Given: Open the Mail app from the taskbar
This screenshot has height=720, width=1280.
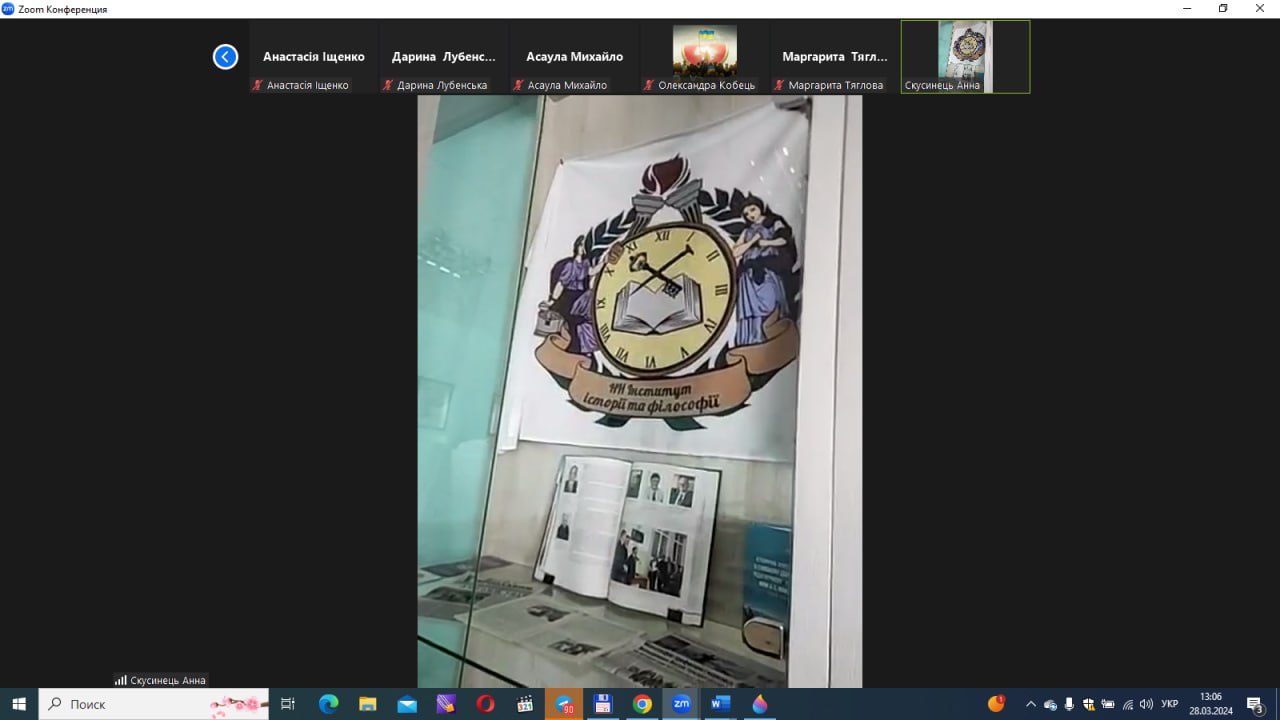Looking at the screenshot, I should coord(407,704).
